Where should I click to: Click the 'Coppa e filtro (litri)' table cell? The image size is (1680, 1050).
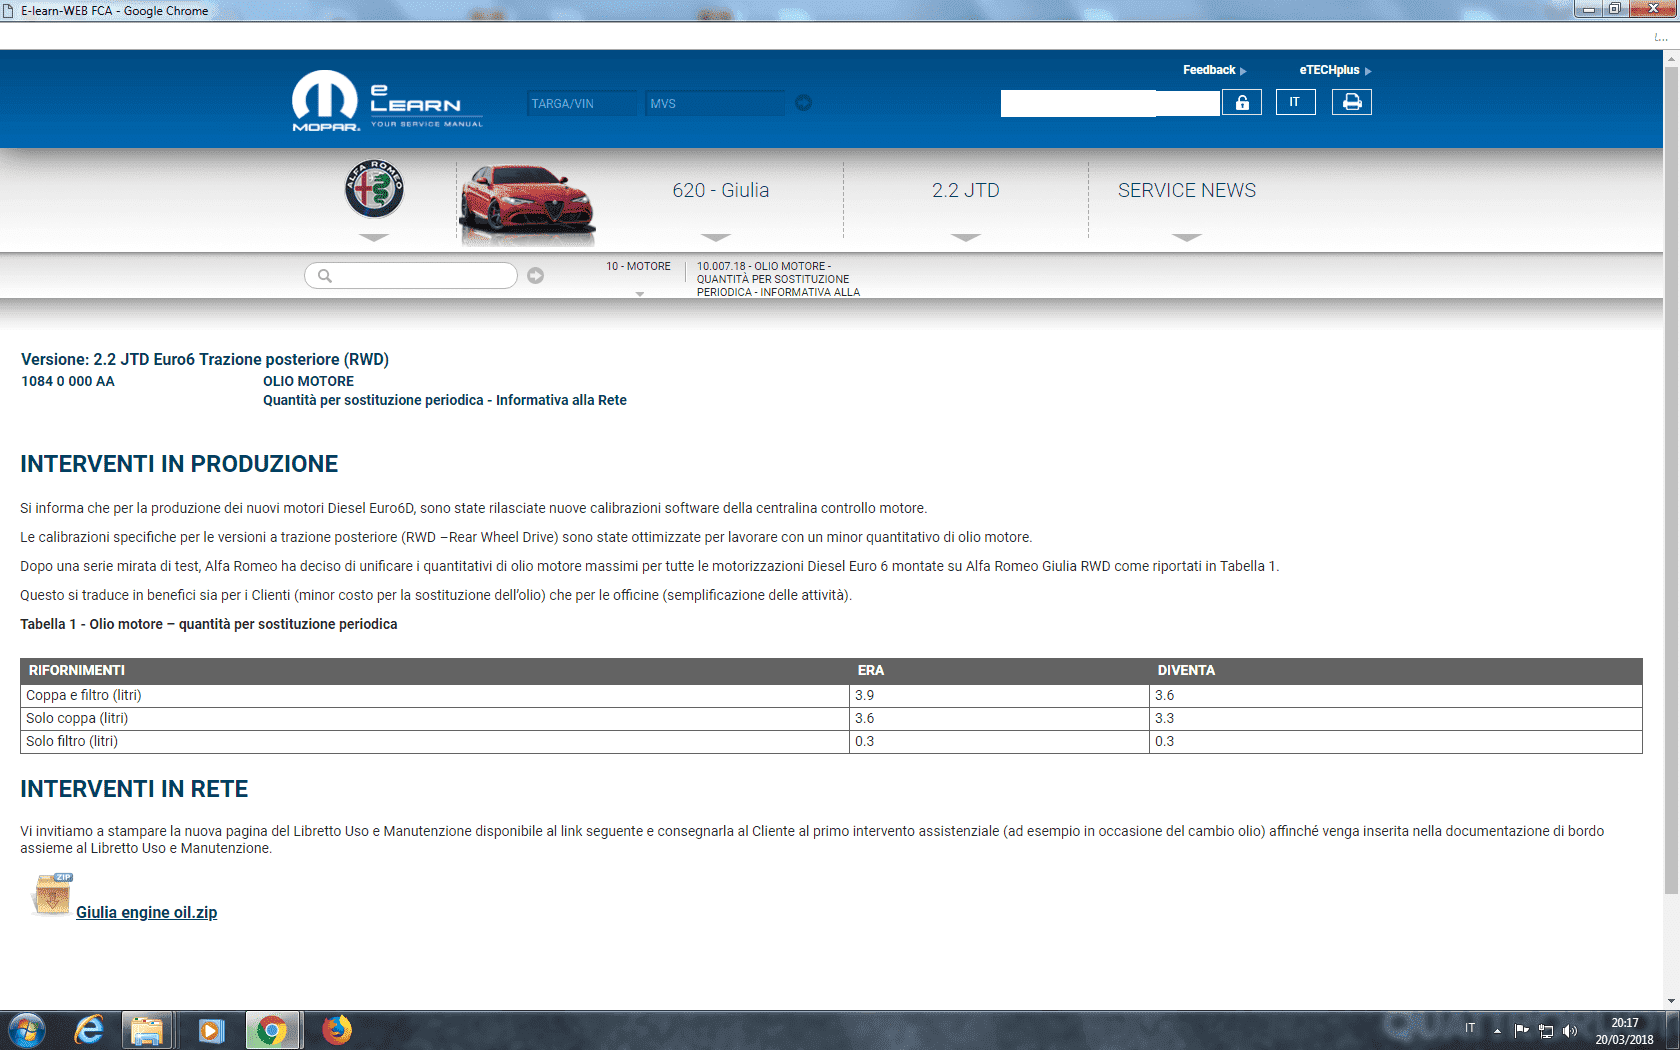(x=435, y=696)
